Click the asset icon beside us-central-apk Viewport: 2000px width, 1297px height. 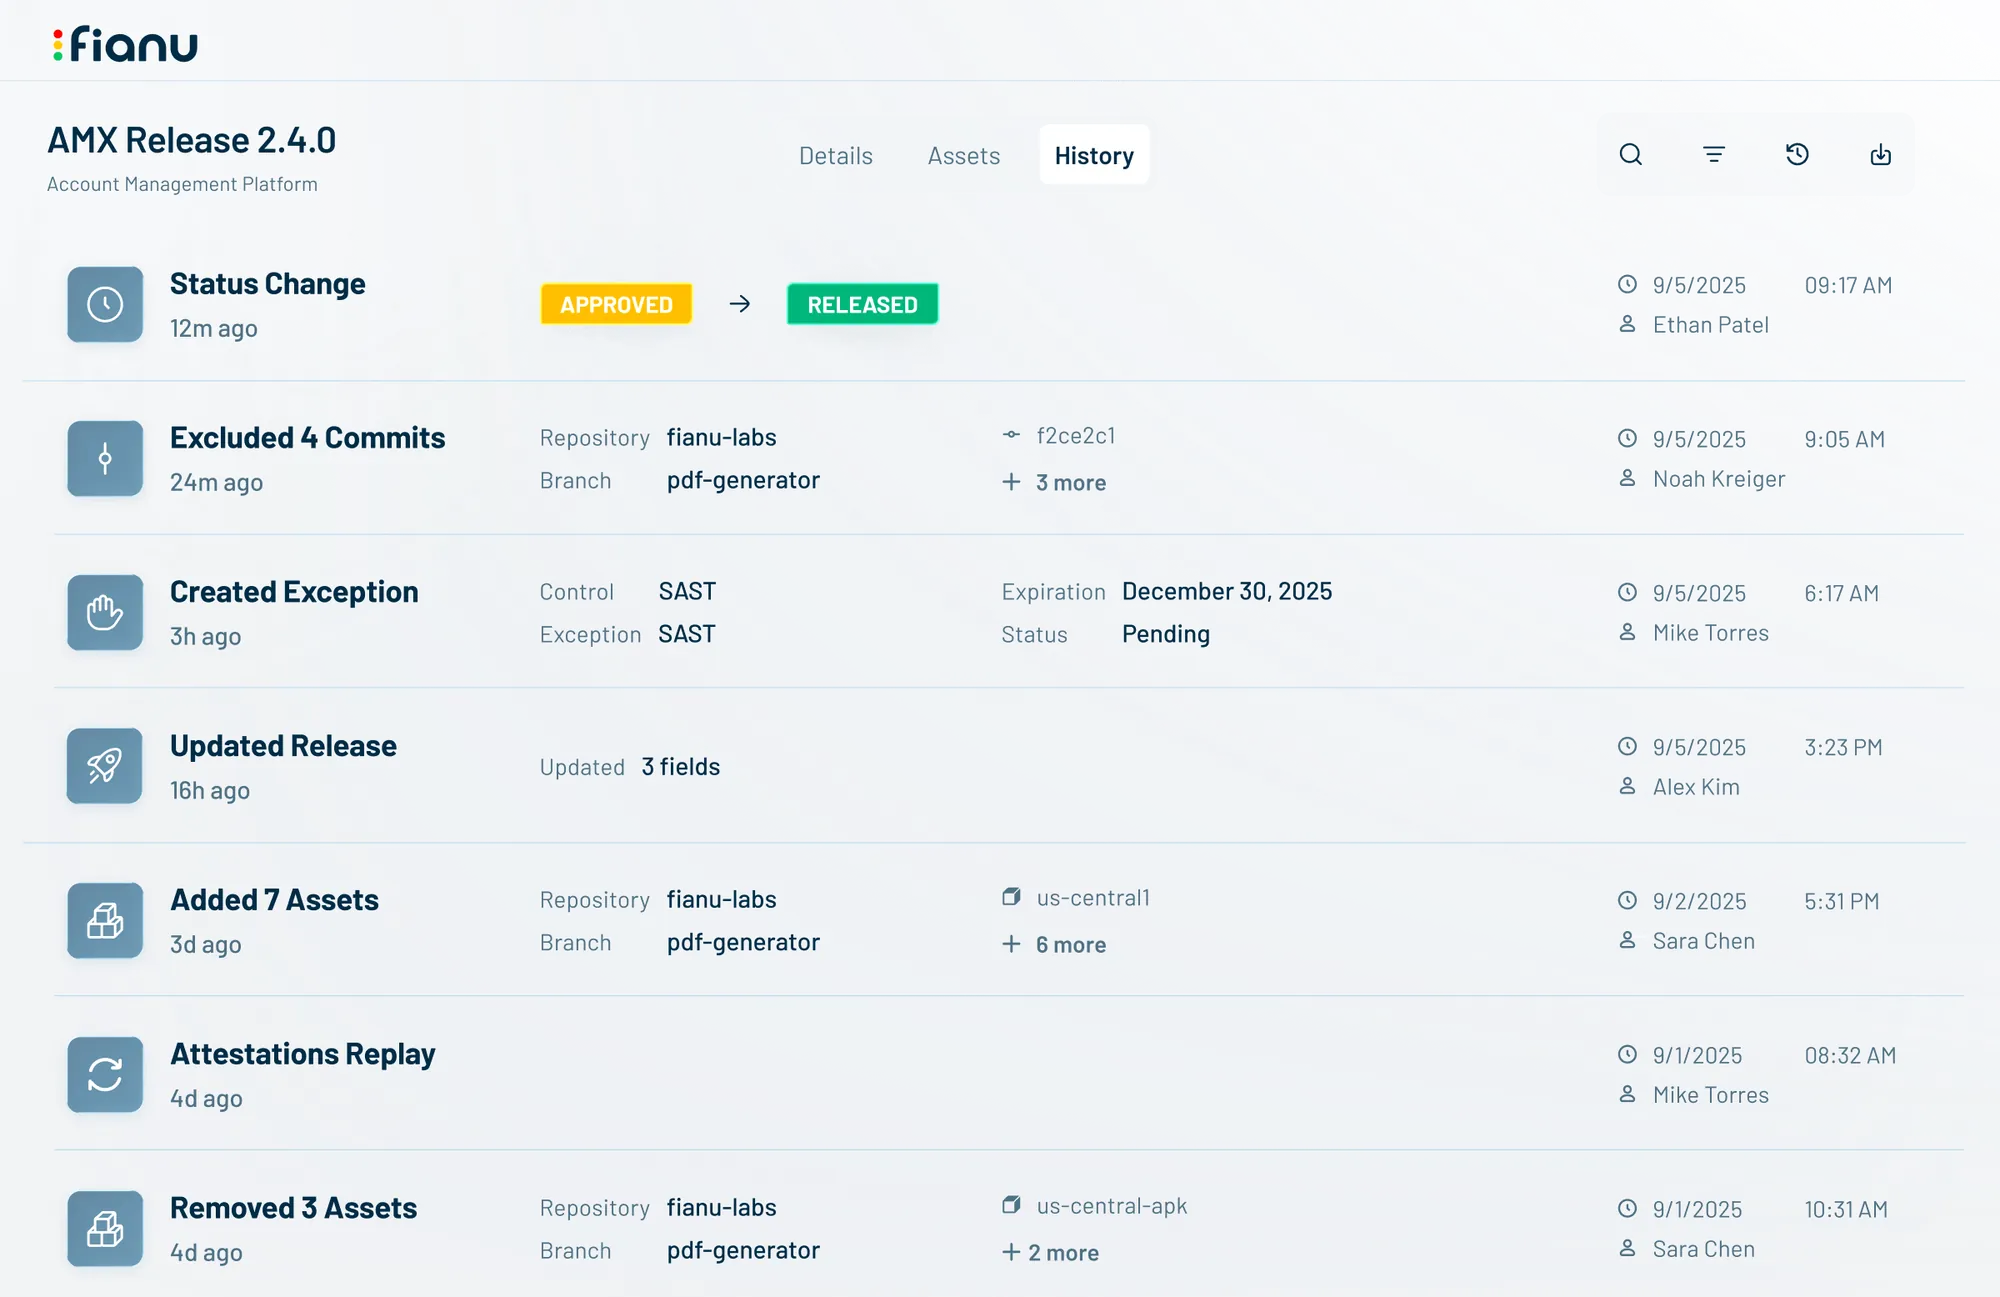1011,1205
